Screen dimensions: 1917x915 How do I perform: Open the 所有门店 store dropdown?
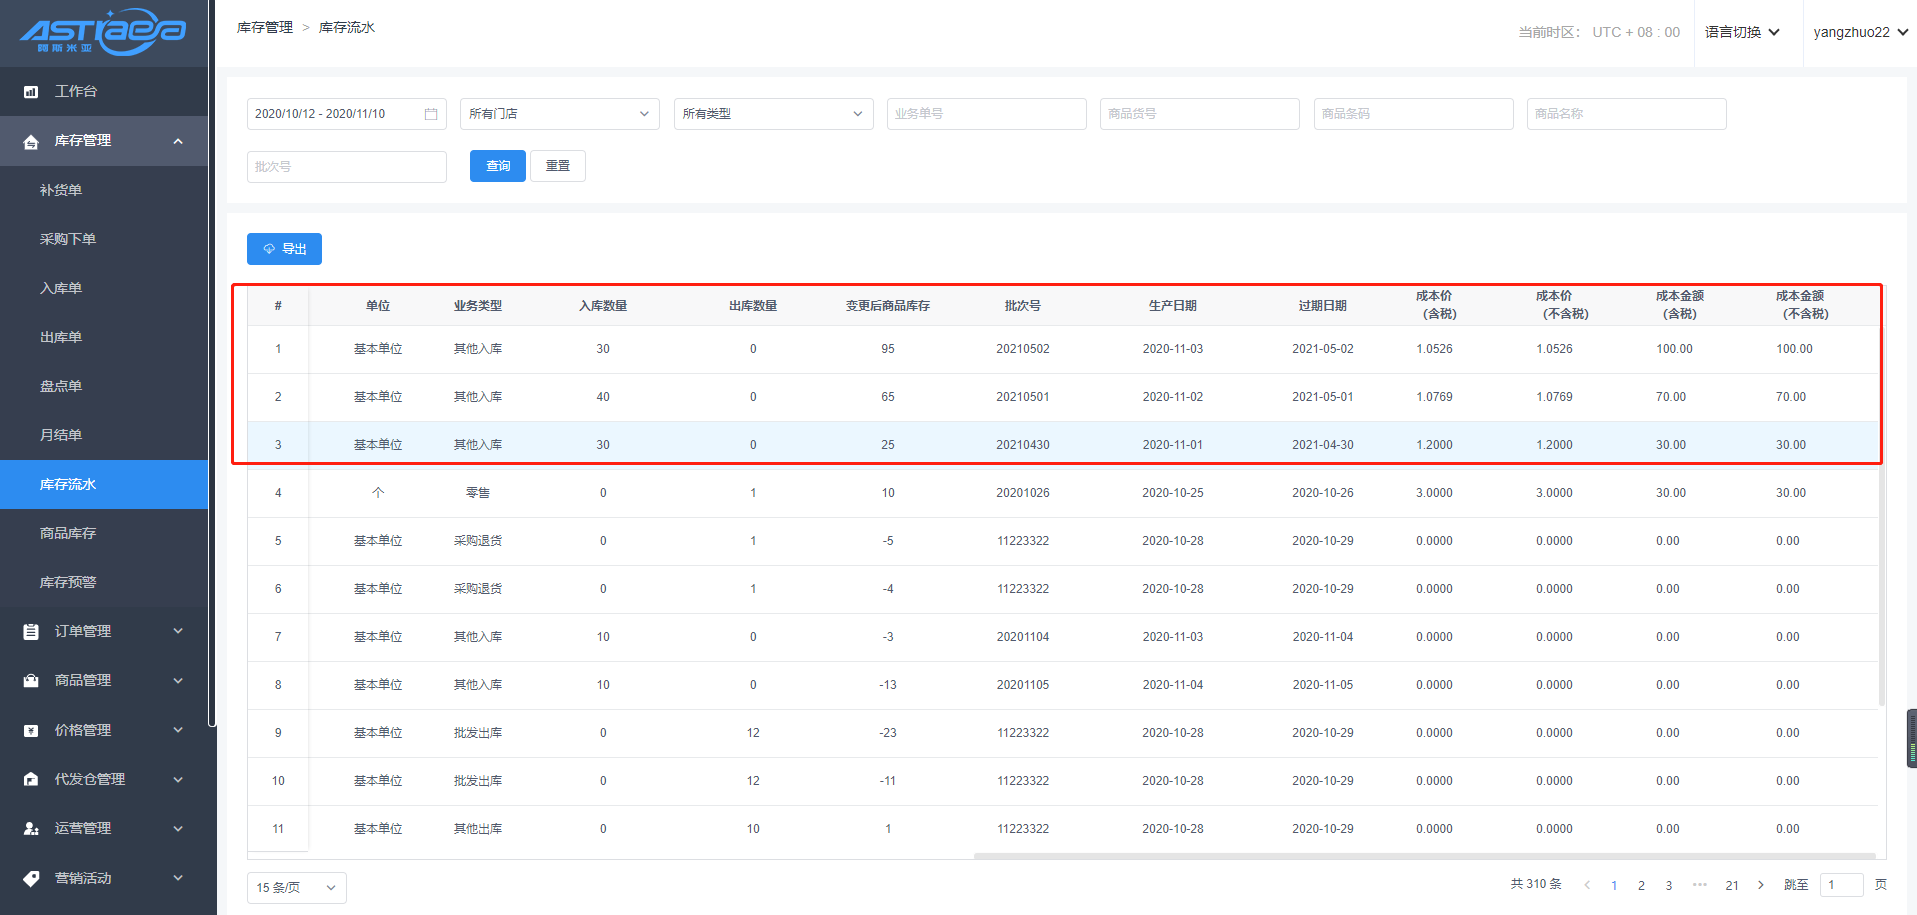pos(559,114)
